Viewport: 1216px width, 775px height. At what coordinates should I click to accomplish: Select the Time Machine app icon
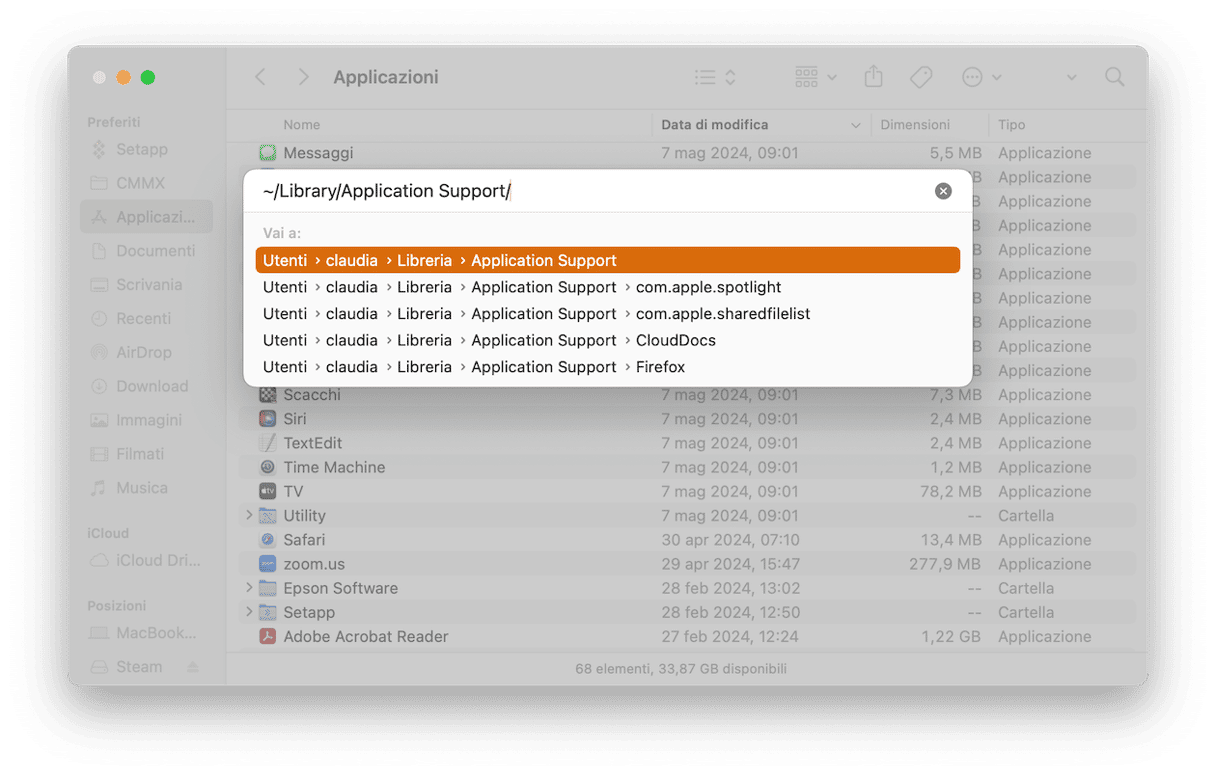(267, 467)
